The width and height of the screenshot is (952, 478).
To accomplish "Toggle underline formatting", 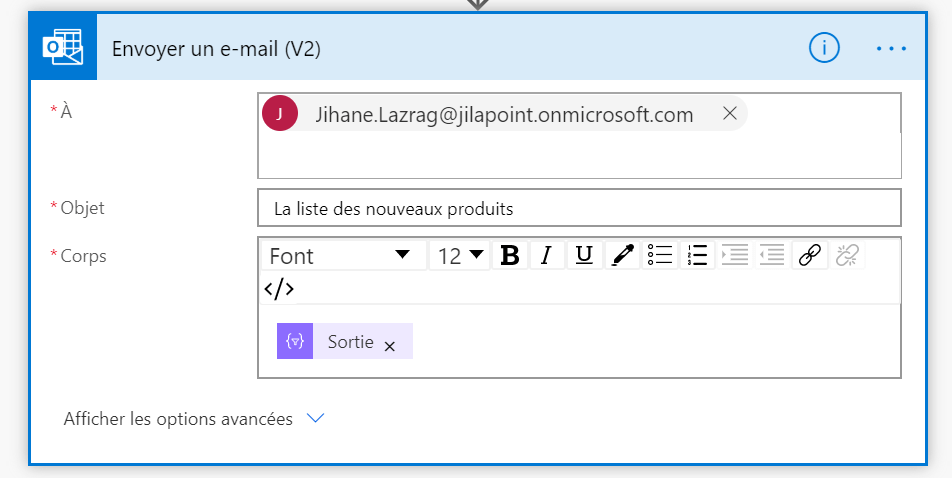I will tap(584, 256).
